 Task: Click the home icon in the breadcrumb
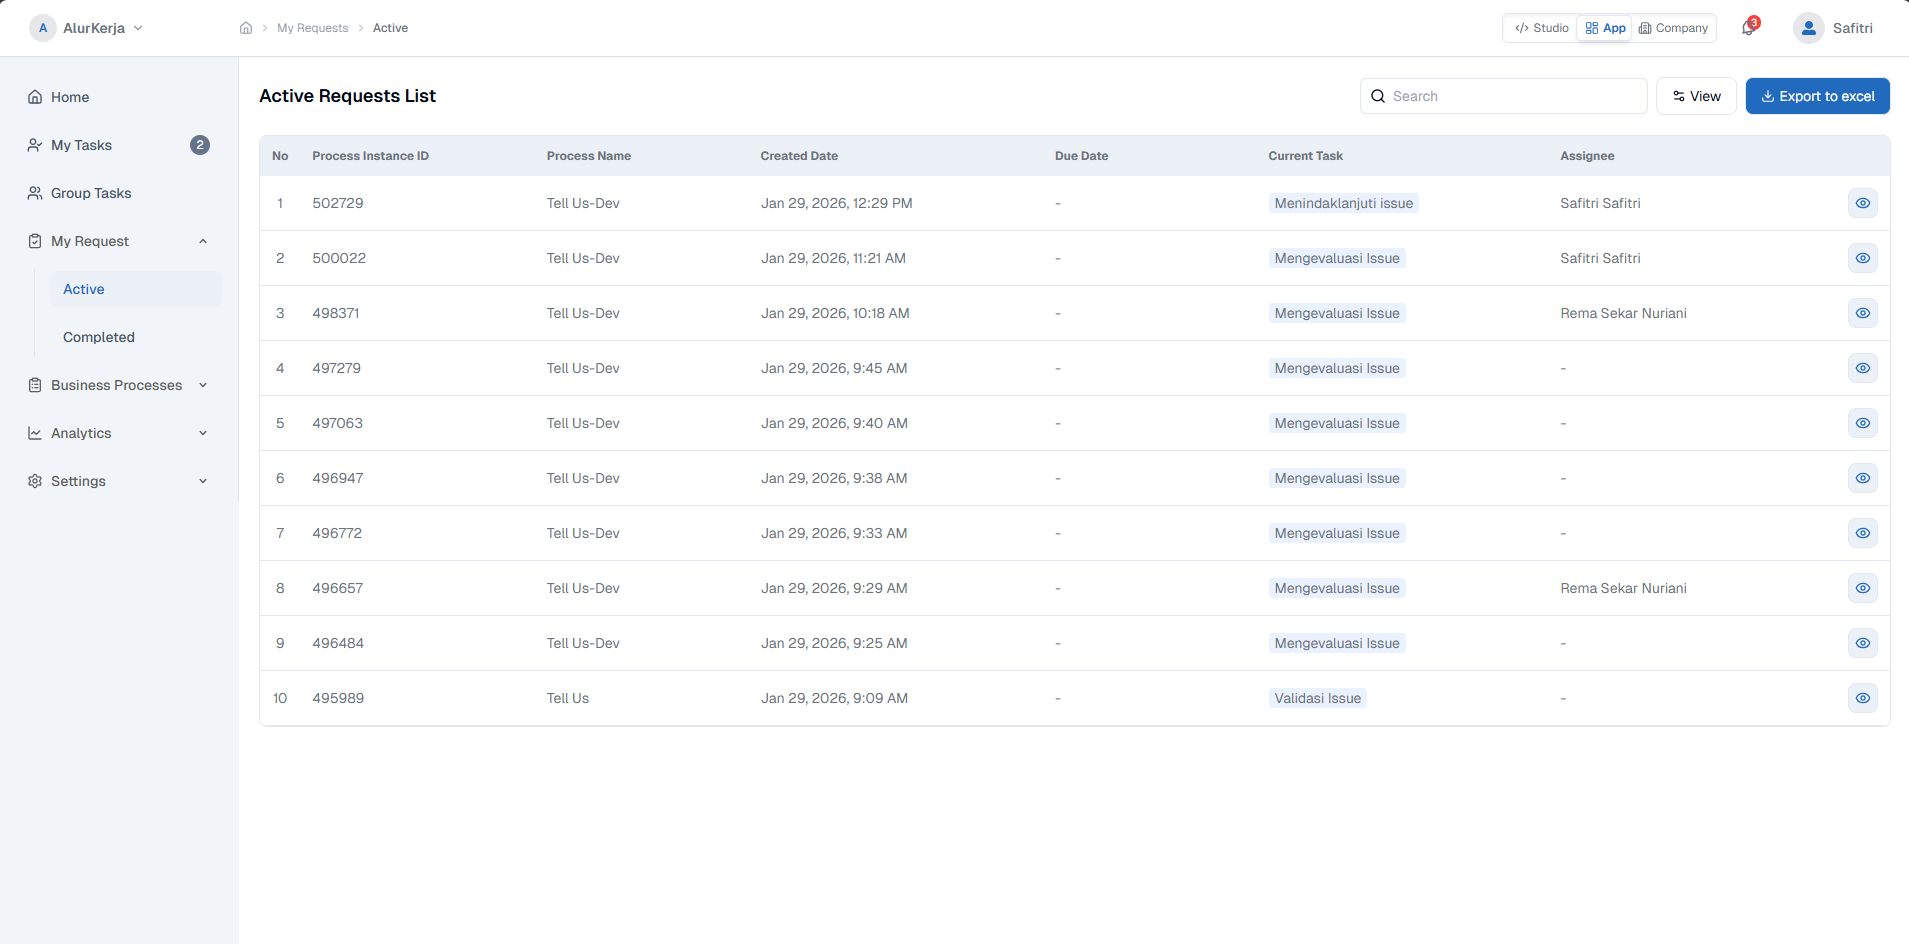click(x=246, y=27)
